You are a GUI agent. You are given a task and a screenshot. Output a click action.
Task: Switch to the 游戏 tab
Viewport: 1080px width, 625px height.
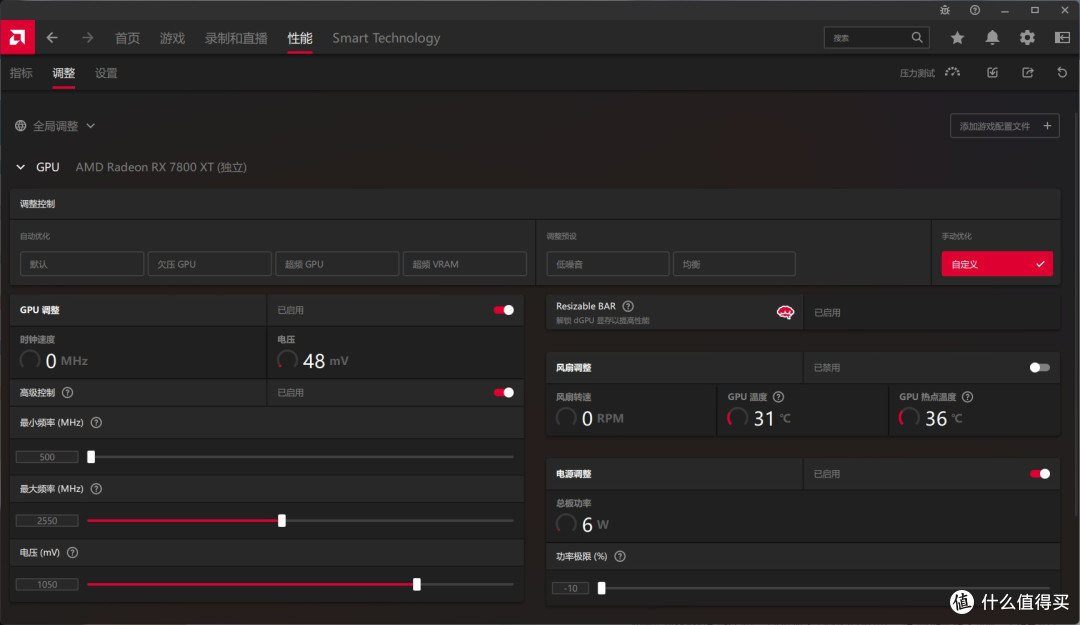pyautogui.click(x=172, y=38)
